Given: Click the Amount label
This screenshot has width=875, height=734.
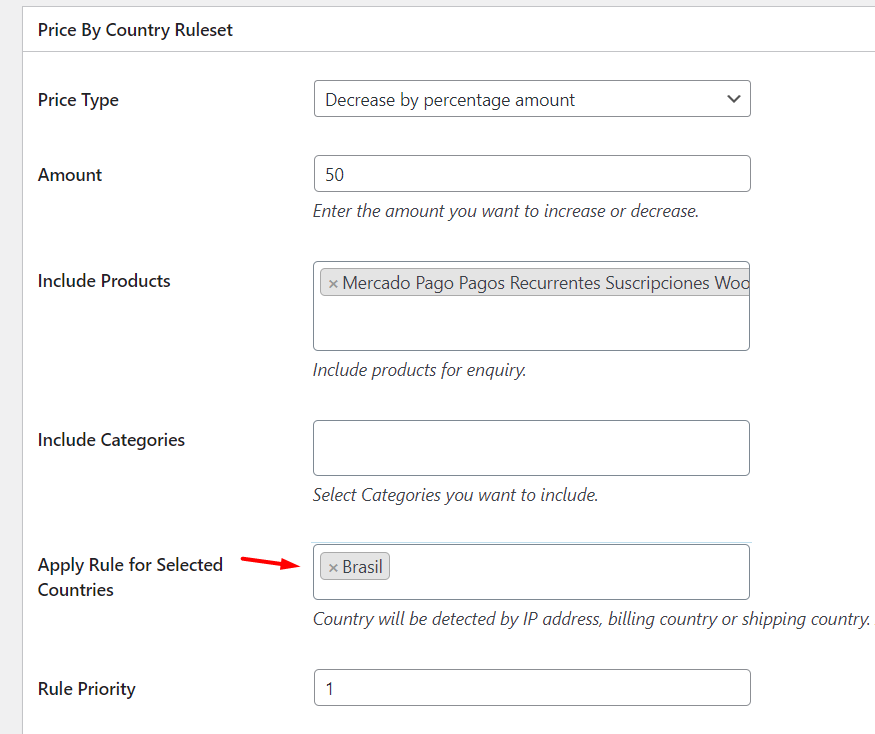Looking at the screenshot, I should pyautogui.click(x=70, y=175).
